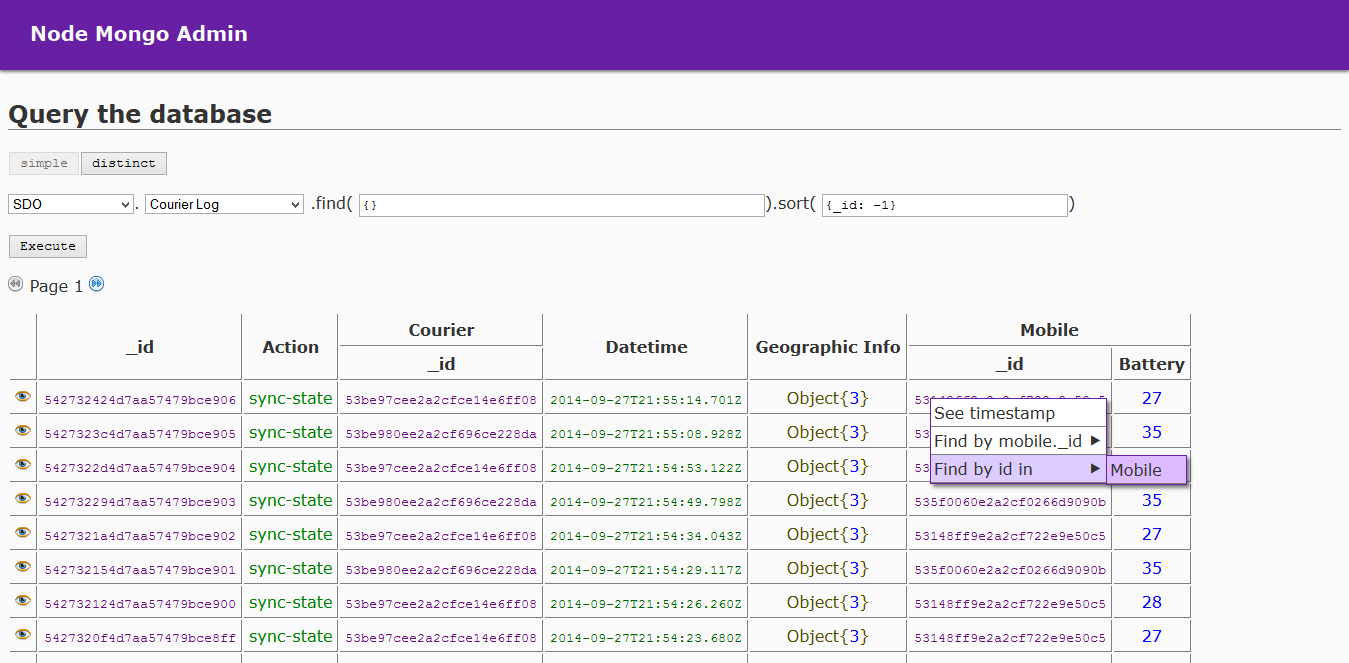Image resolution: width=1349 pixels, height=663 pixels.
Task: Open the Courier Log collection dropdown
Action: click(x=224, y=204)
